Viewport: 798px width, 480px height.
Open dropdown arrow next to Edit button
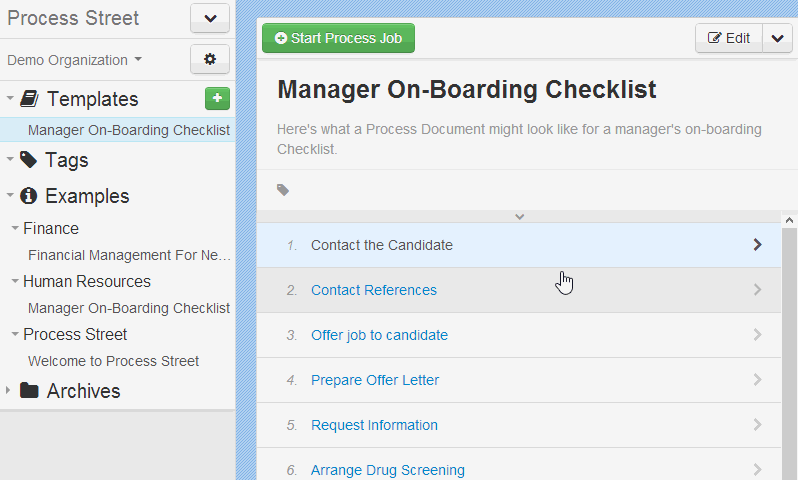(777, 38)
